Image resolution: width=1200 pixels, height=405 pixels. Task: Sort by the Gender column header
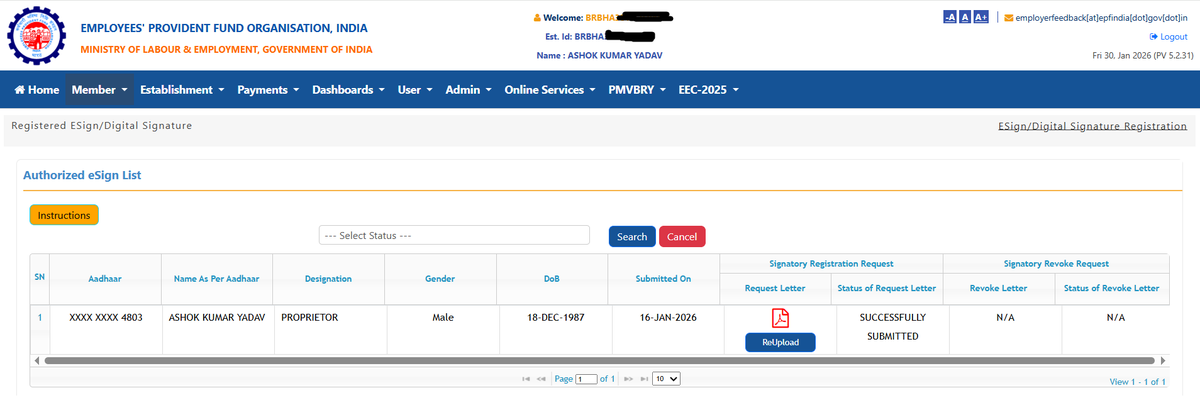pos(440,279)
